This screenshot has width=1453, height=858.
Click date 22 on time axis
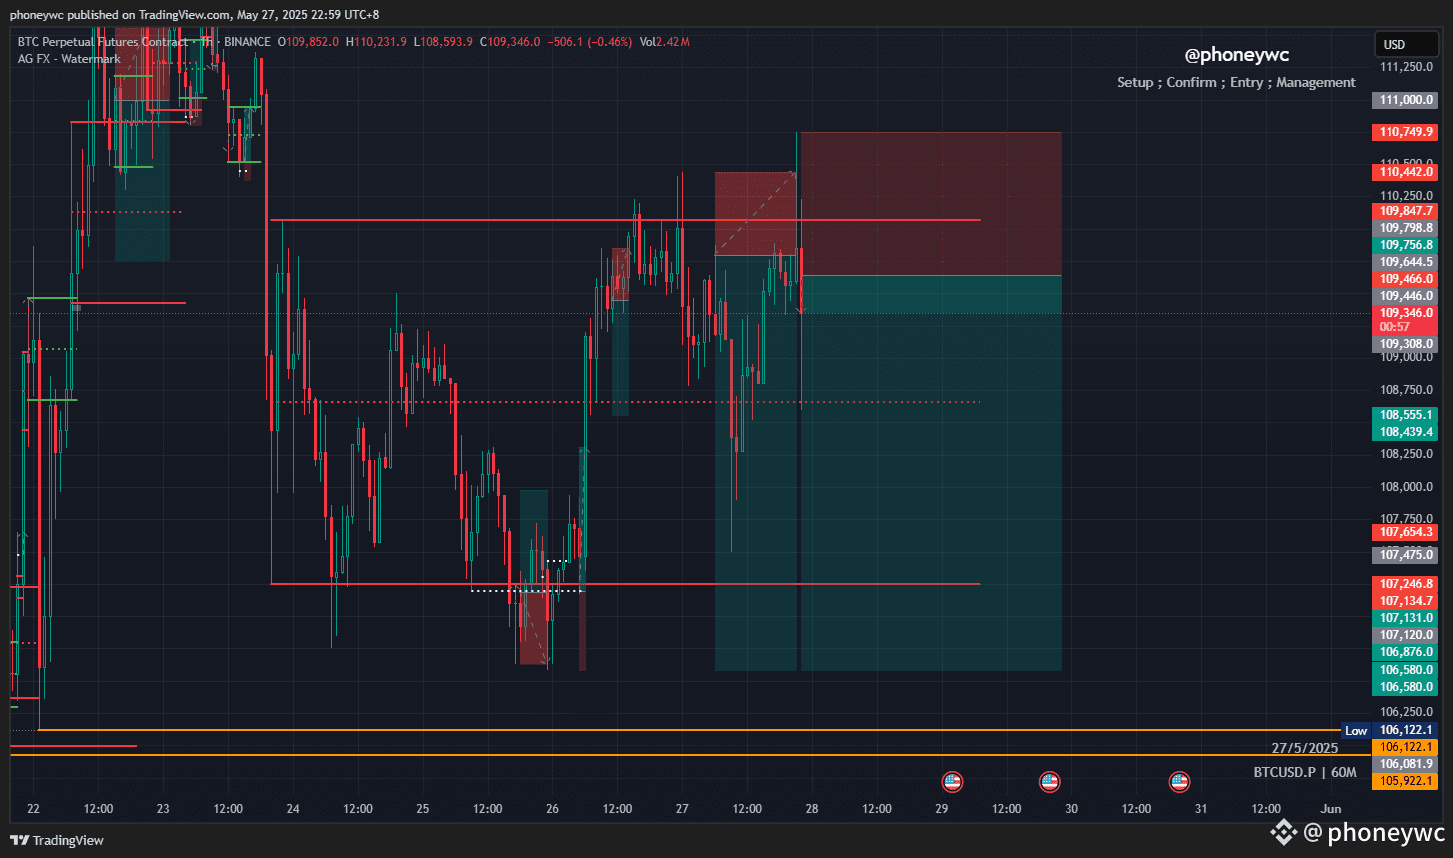34,809
